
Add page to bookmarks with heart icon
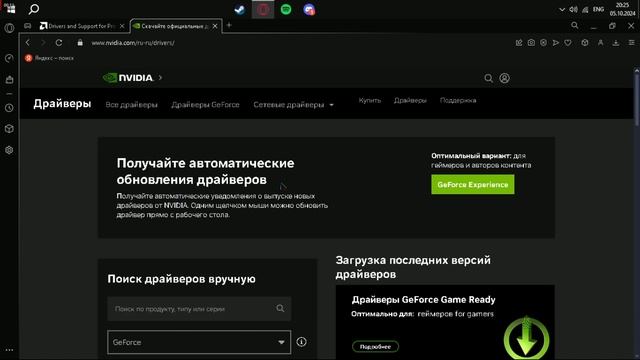click(568, 42)
